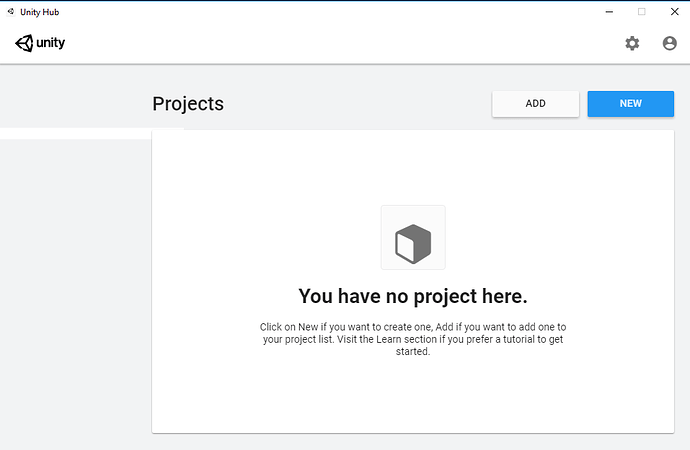Click the Unity Hub title bar icon
The height and width of the screenshot is (450, 690).
pos(9,12)
